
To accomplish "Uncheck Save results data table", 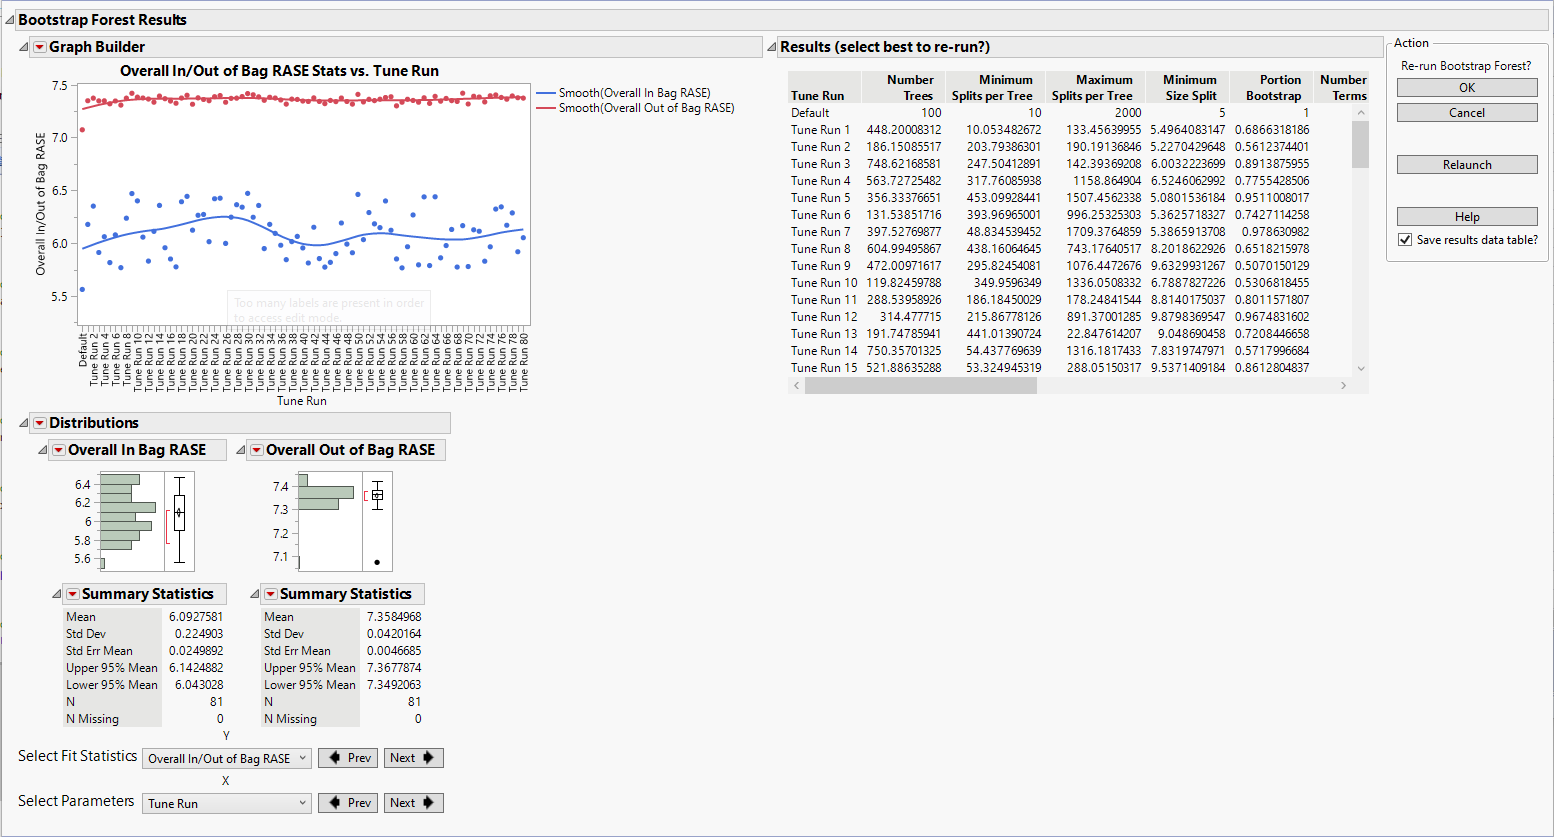I will pos(1405,239).
